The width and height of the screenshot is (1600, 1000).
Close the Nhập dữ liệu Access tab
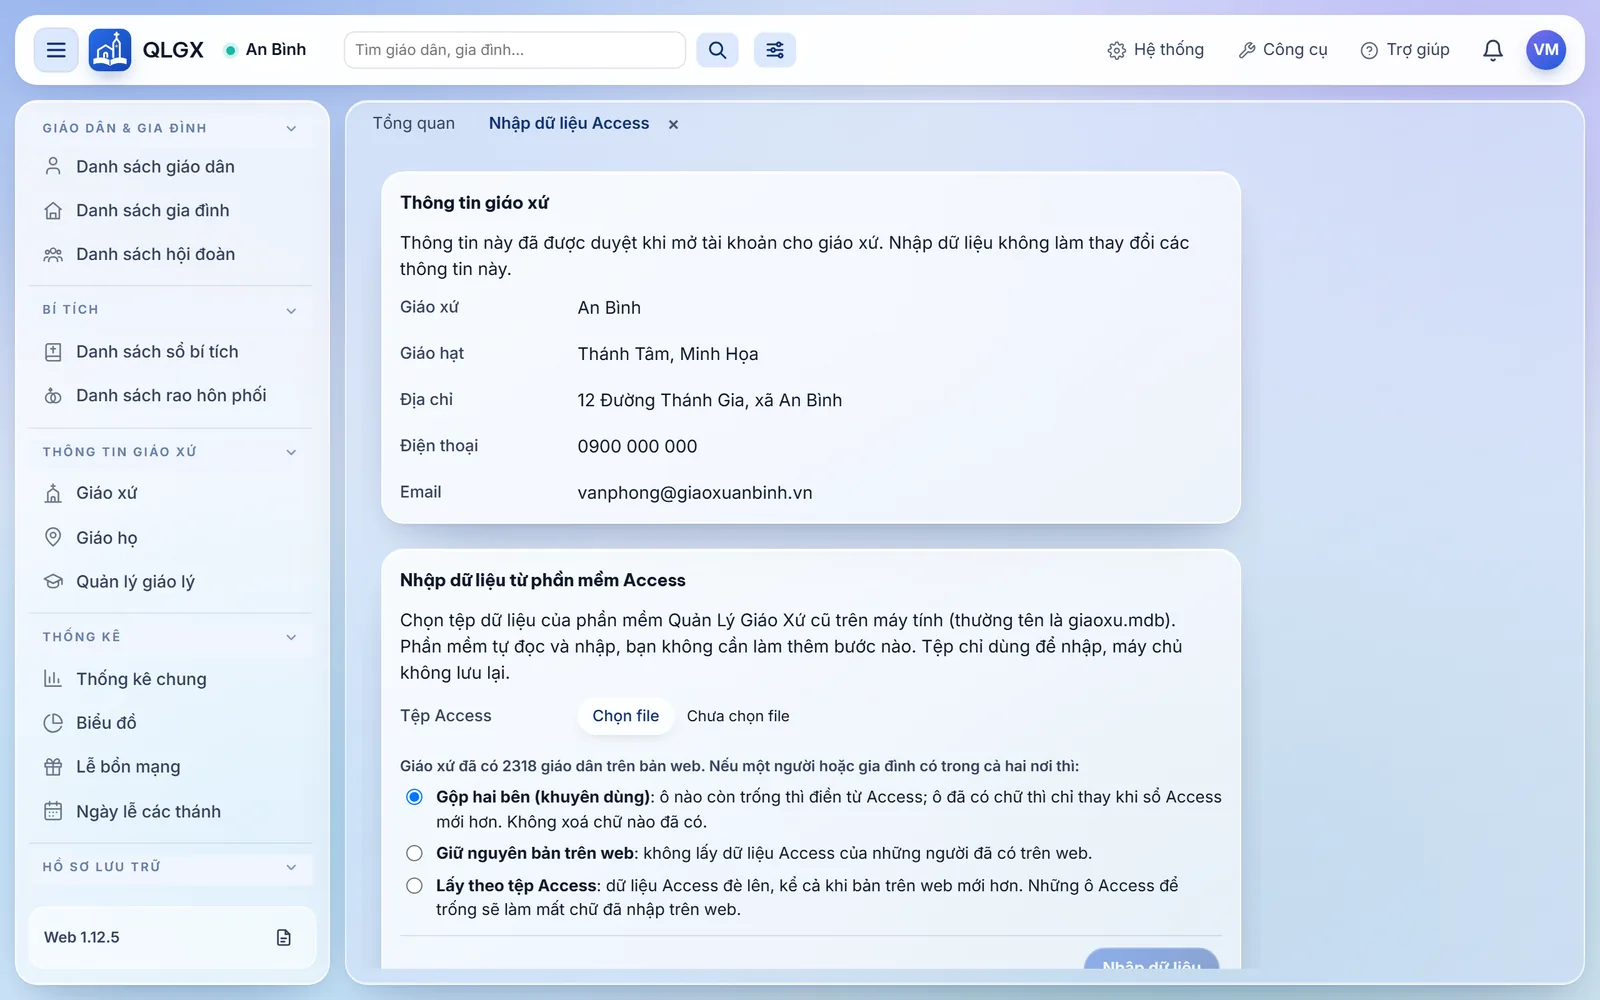[x=673, y=124]
